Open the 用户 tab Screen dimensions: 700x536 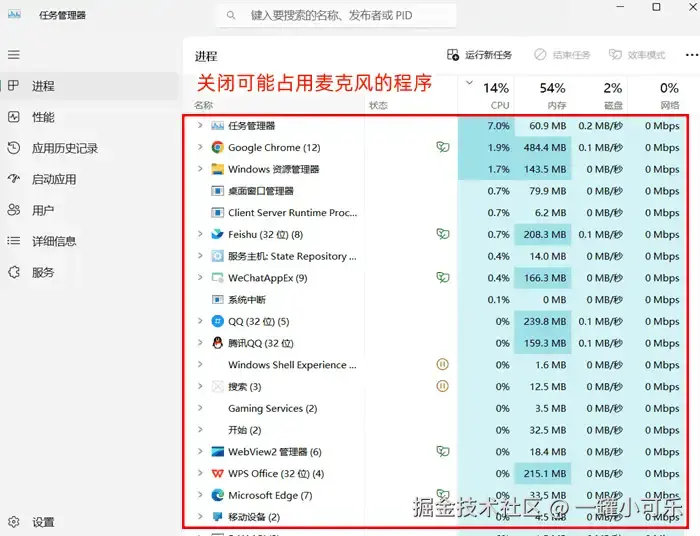click(x=89, y=210)
